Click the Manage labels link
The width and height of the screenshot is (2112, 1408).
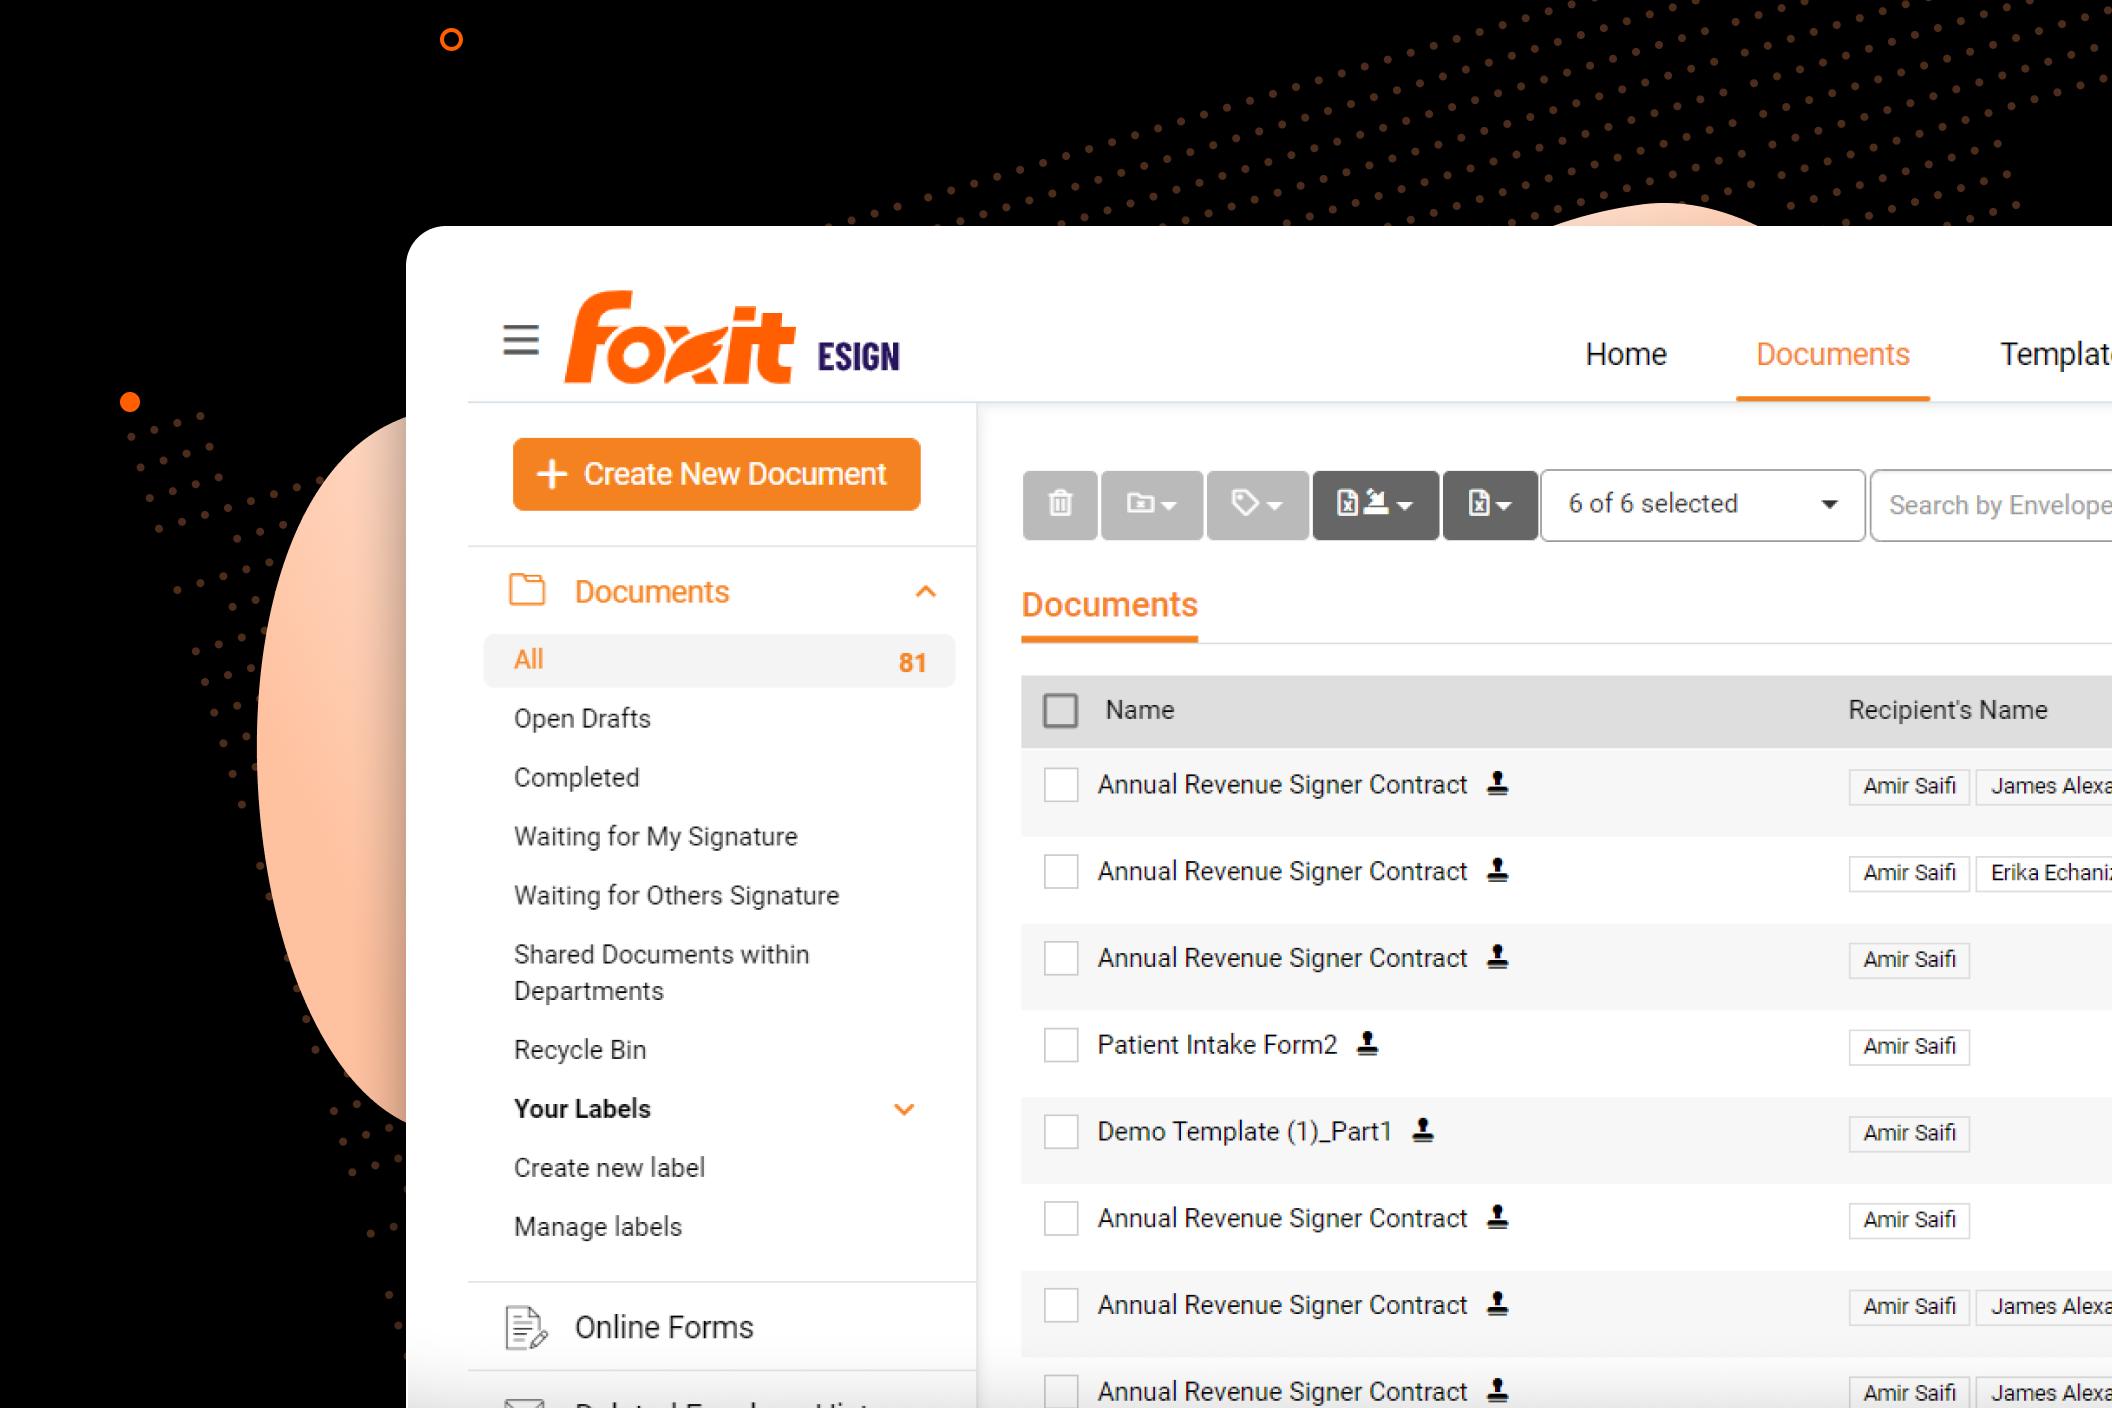(597, 1226)
